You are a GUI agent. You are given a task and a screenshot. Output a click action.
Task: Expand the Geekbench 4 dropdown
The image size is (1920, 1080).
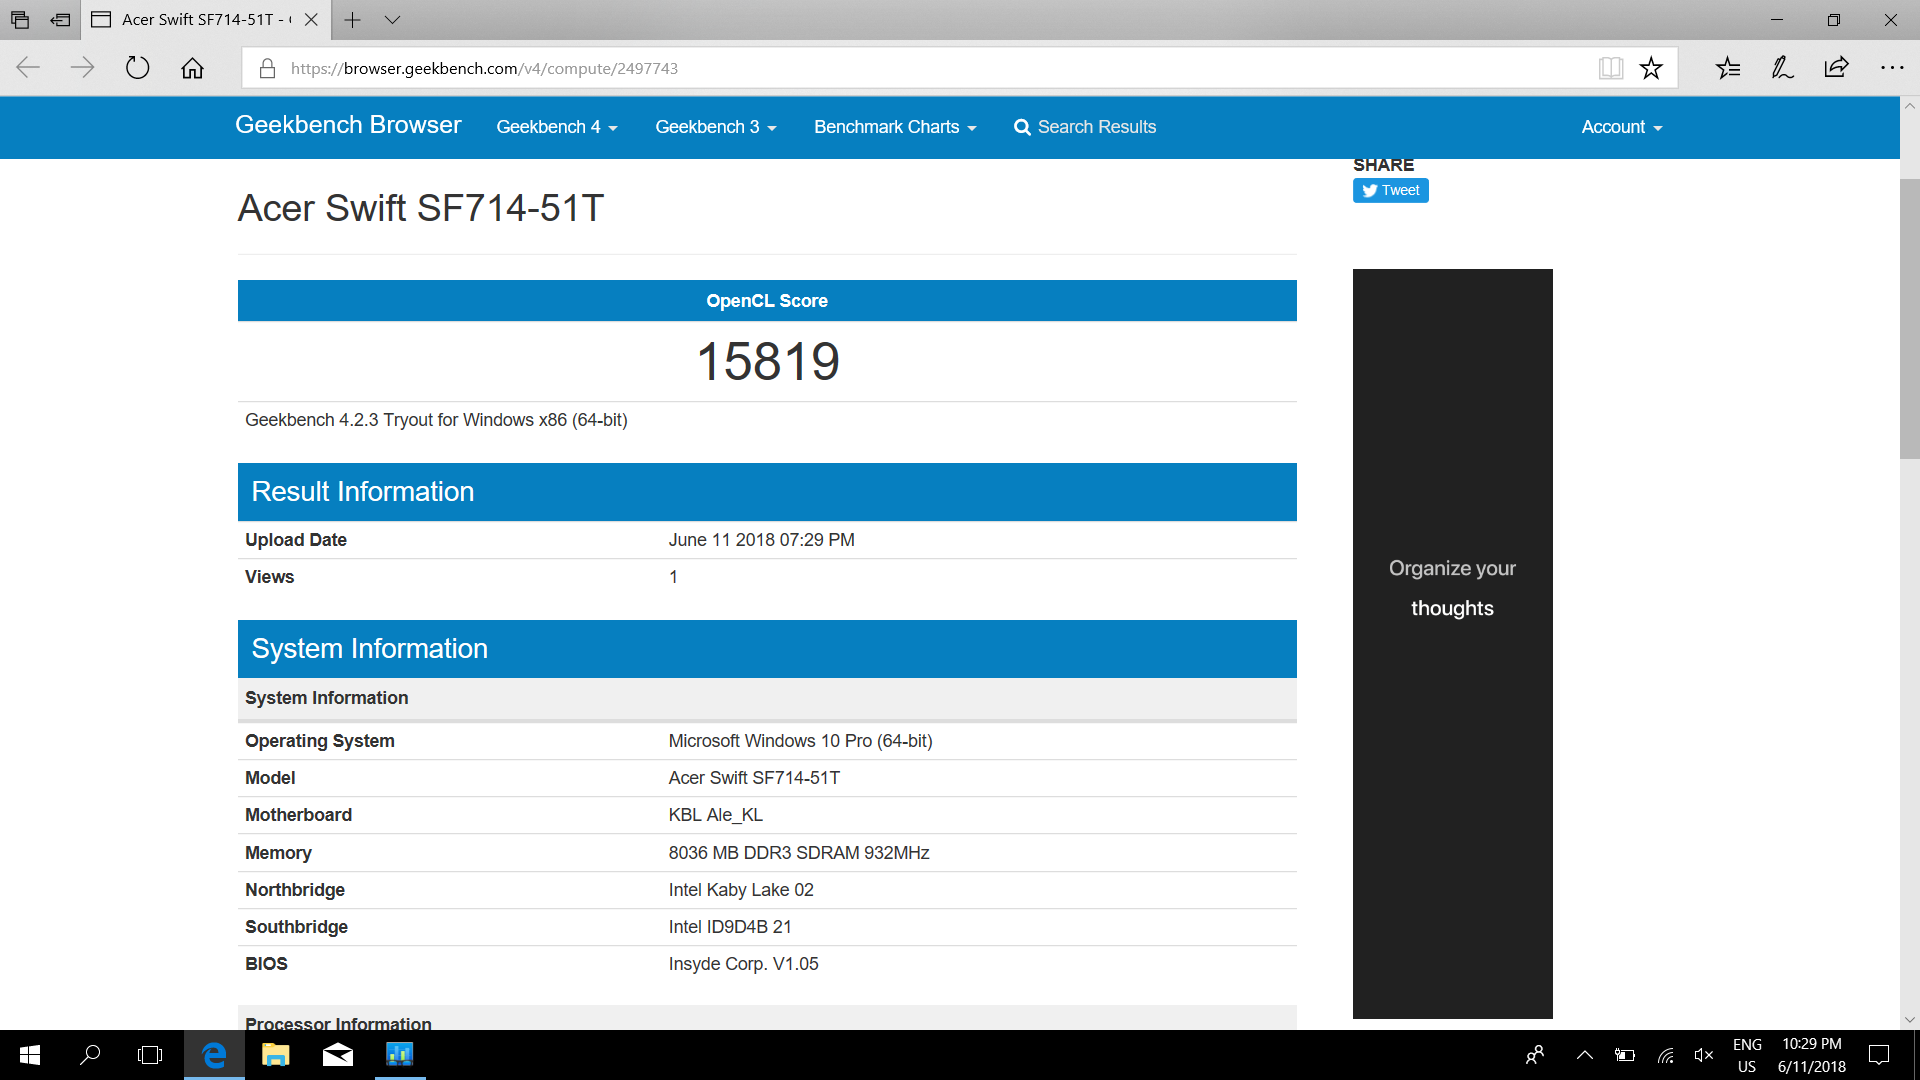(557, 127)
